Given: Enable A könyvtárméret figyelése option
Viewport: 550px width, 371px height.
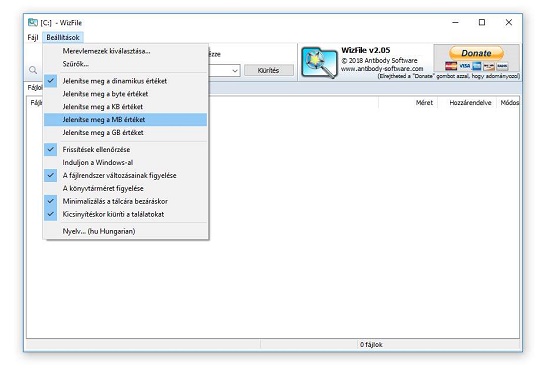Looking at the screenshot, I should point(126,188).
